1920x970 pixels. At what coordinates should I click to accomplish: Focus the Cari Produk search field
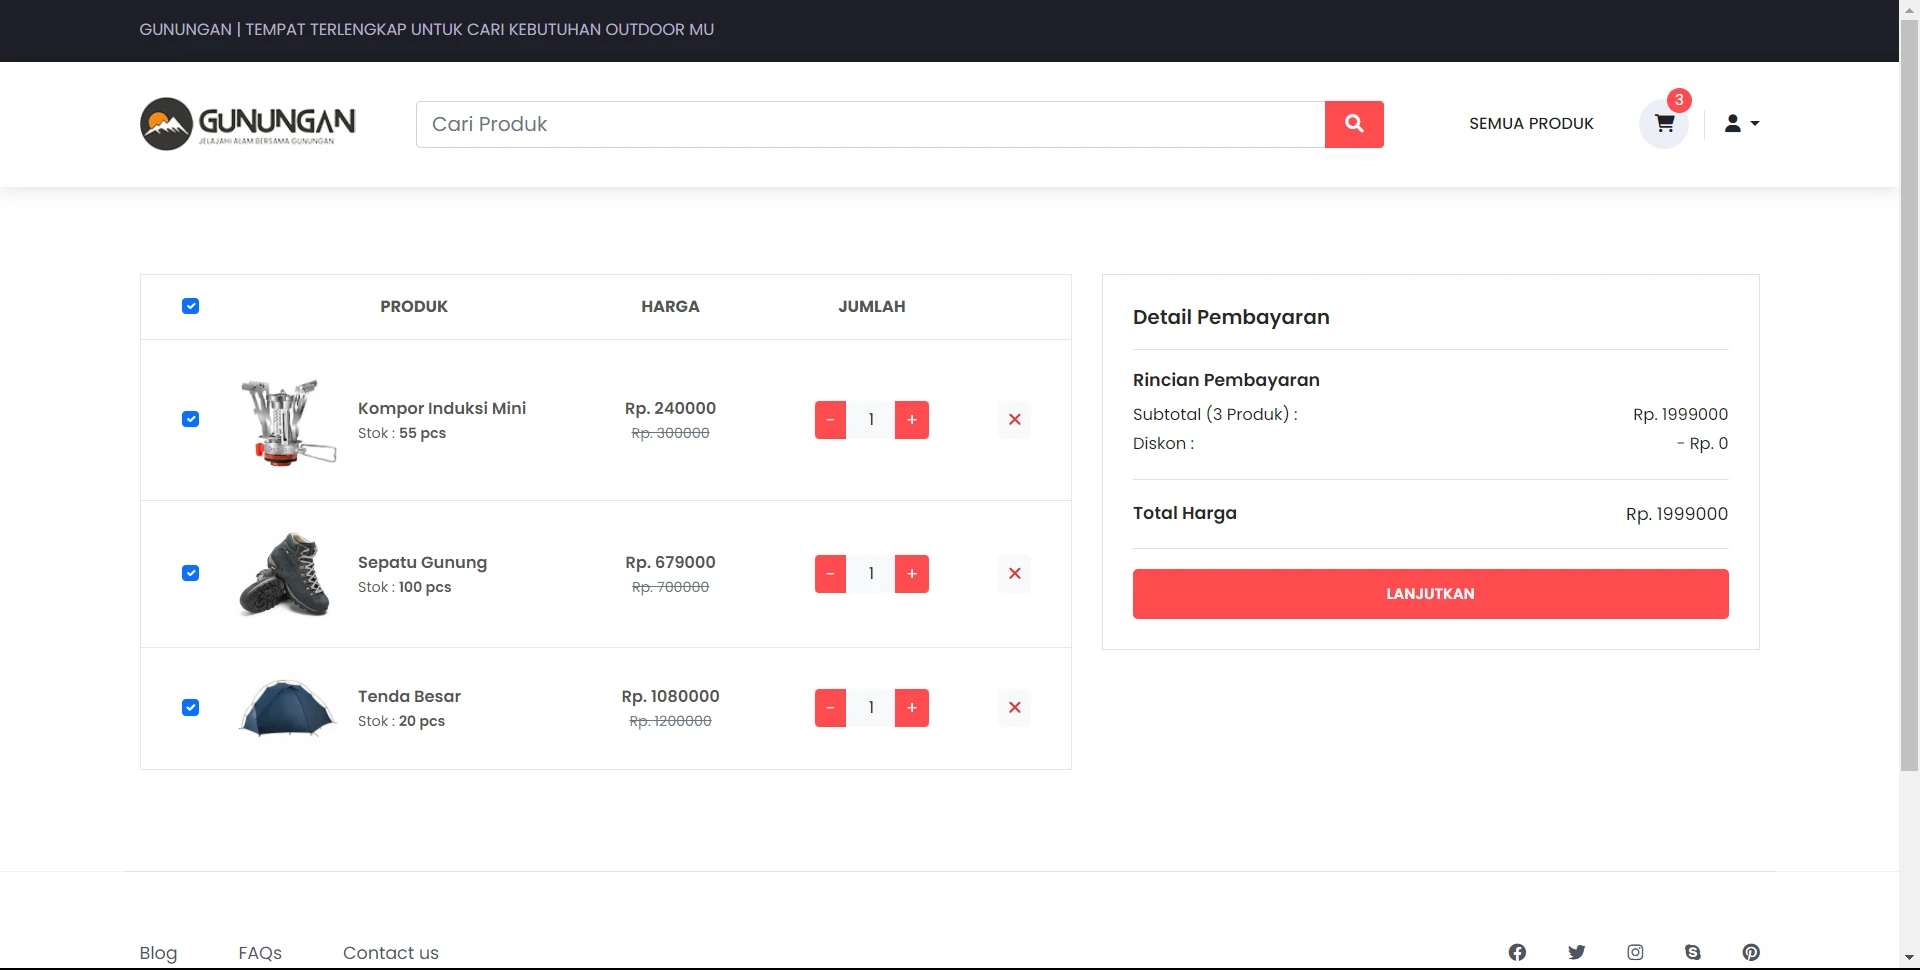coord(870,124)
